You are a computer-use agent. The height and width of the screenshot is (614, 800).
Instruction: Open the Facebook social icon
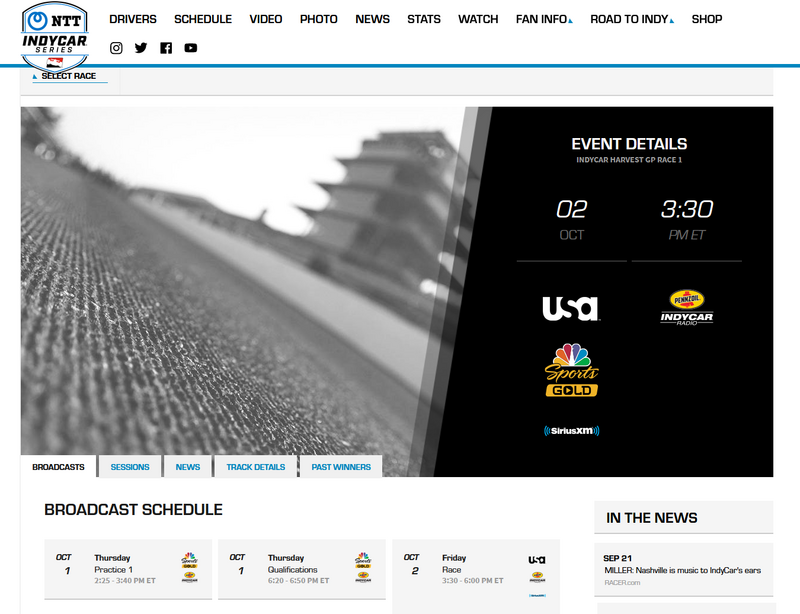tap(166, 48)
